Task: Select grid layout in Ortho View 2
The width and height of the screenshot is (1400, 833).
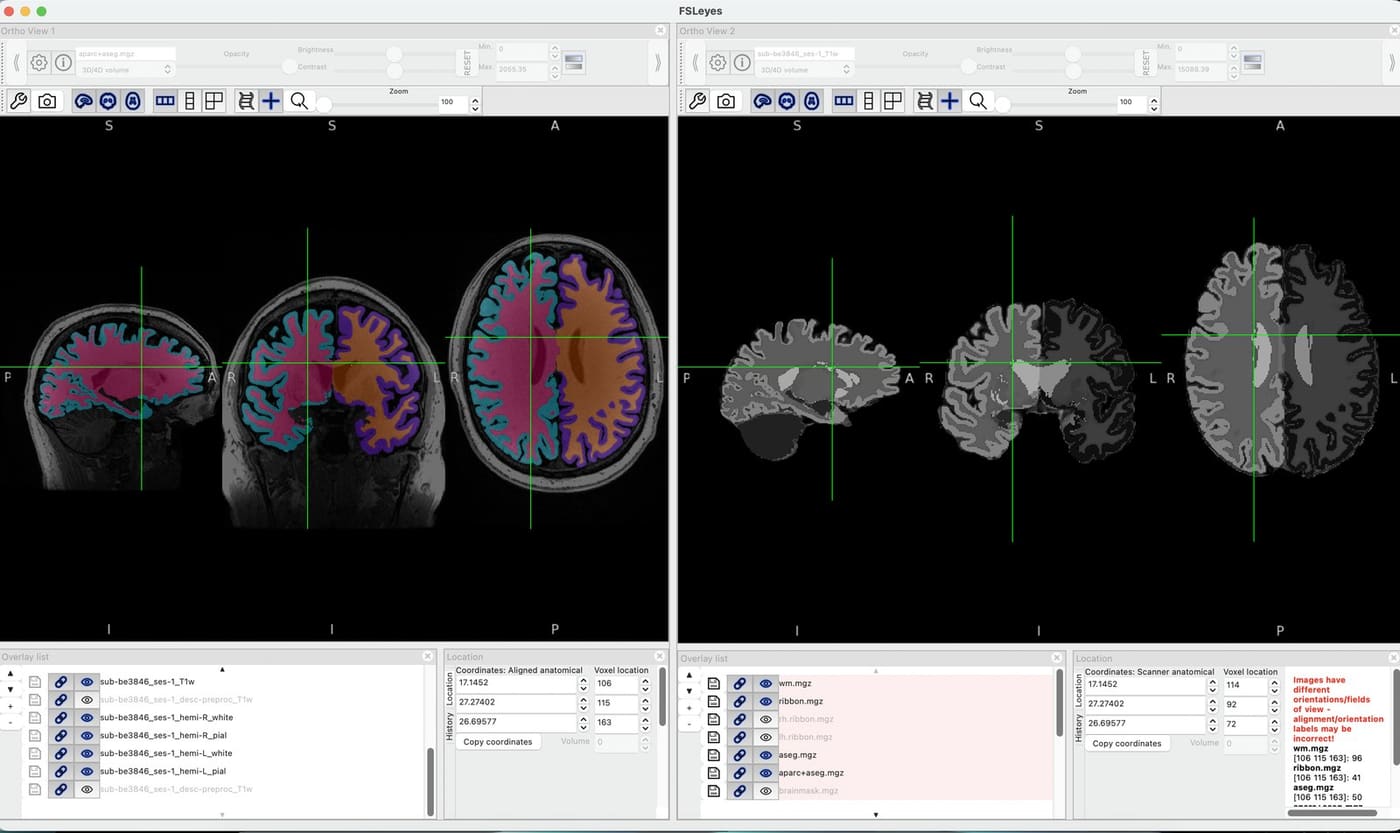Action: (x=892, y=101)
